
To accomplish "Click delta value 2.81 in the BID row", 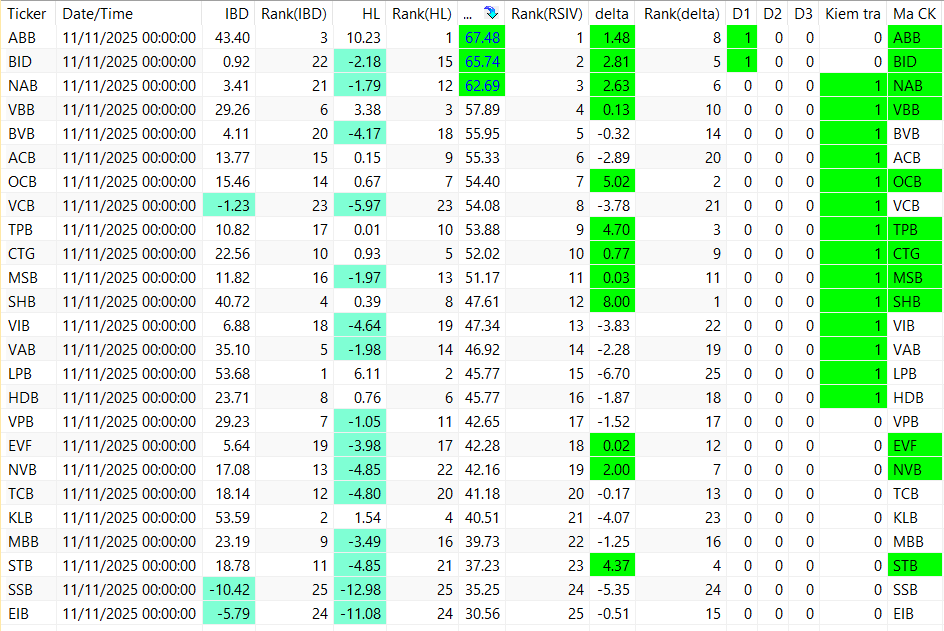I will 612,61.
